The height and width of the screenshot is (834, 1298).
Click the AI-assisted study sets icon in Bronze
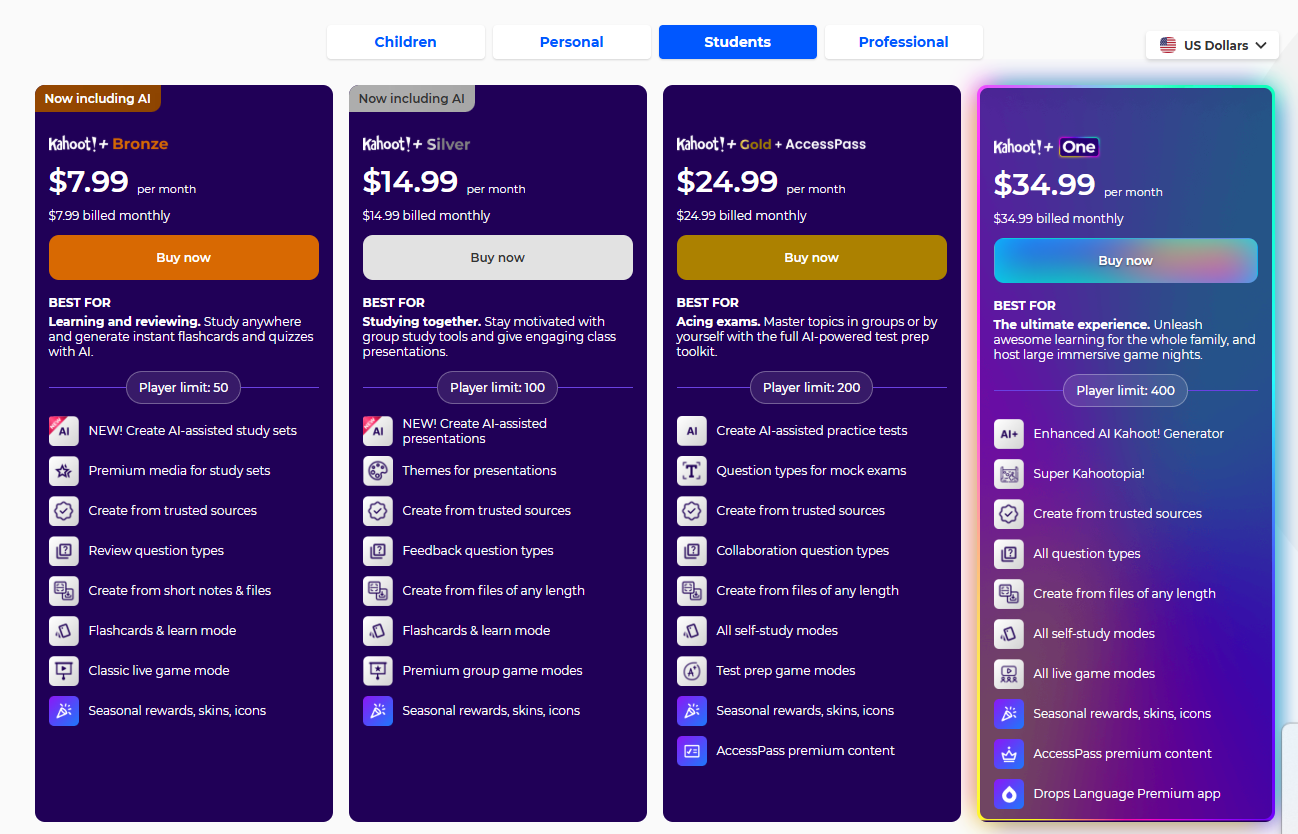[x=64, y=431]
